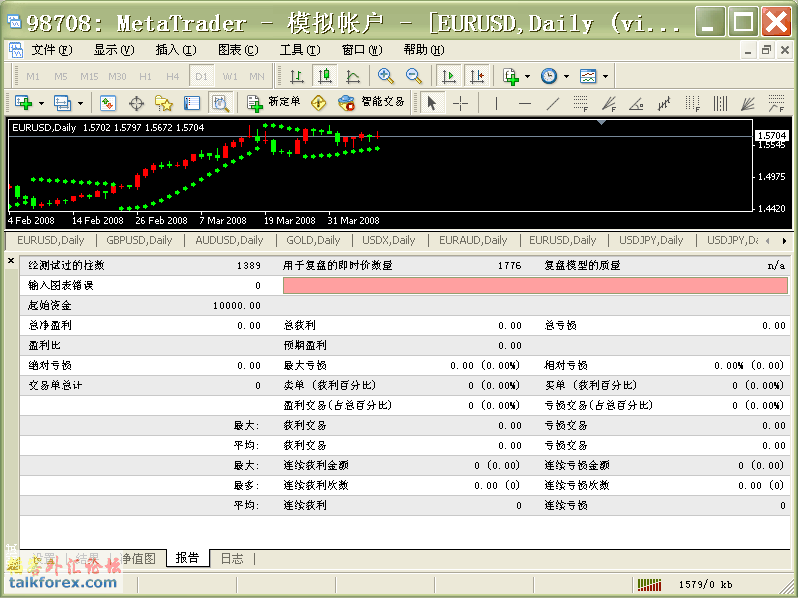Expand the add indicators dropdown arrow
The height and width of the screenshot is (598, 798).
(x=527, y=77)
